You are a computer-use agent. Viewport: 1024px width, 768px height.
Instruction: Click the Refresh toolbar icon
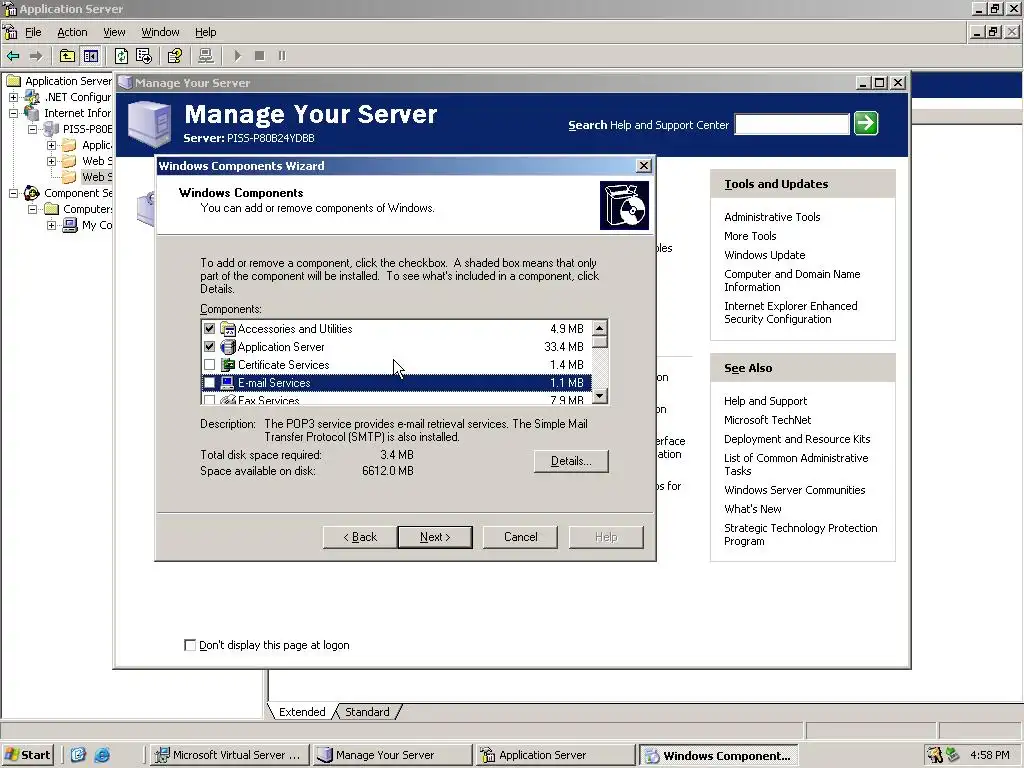pyautogui.click(x=121, y=56)
